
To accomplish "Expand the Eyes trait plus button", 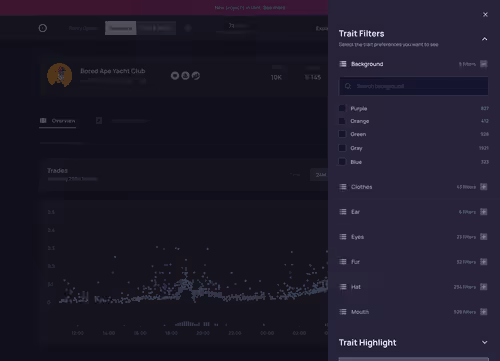I will click(484, 237).
